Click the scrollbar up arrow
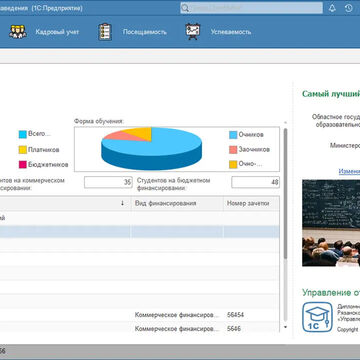 (285, 123)
